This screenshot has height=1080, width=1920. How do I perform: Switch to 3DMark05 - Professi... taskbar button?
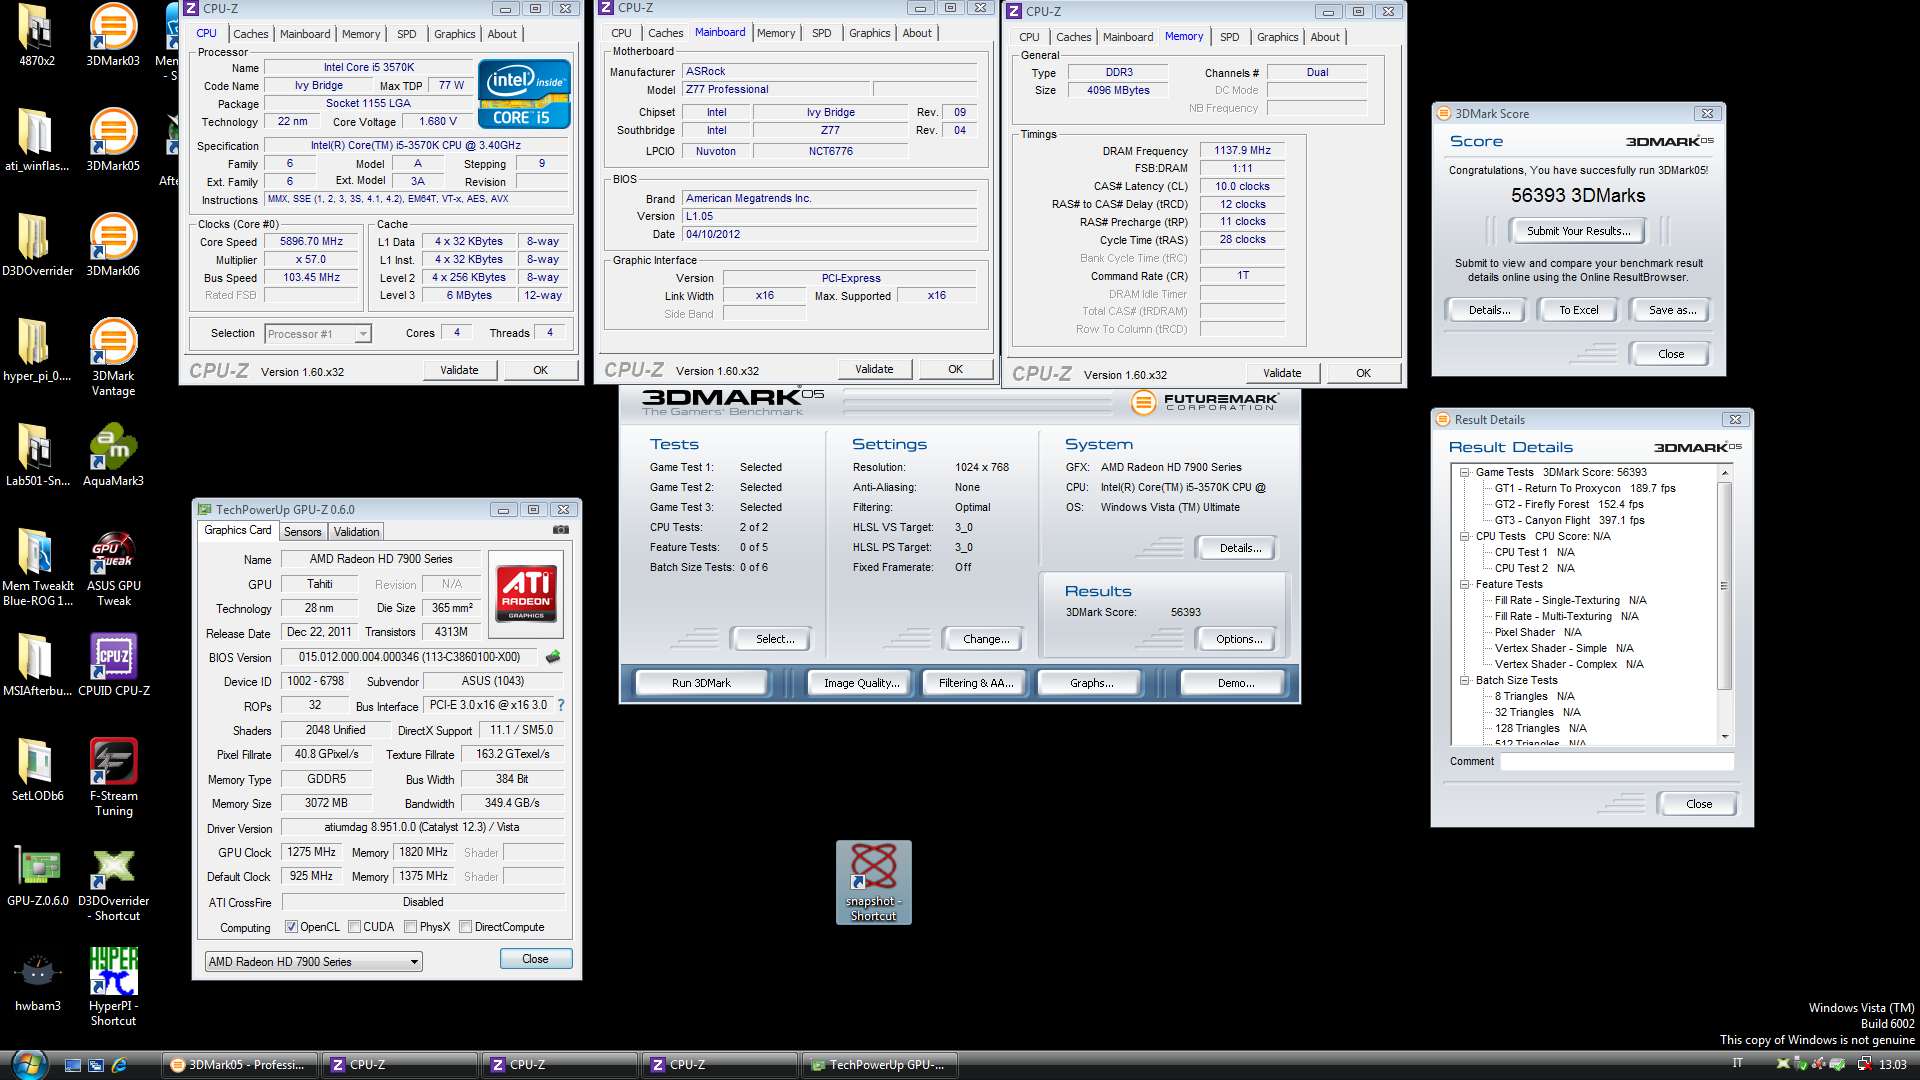pyautogui.click(x=240, y=1065)
